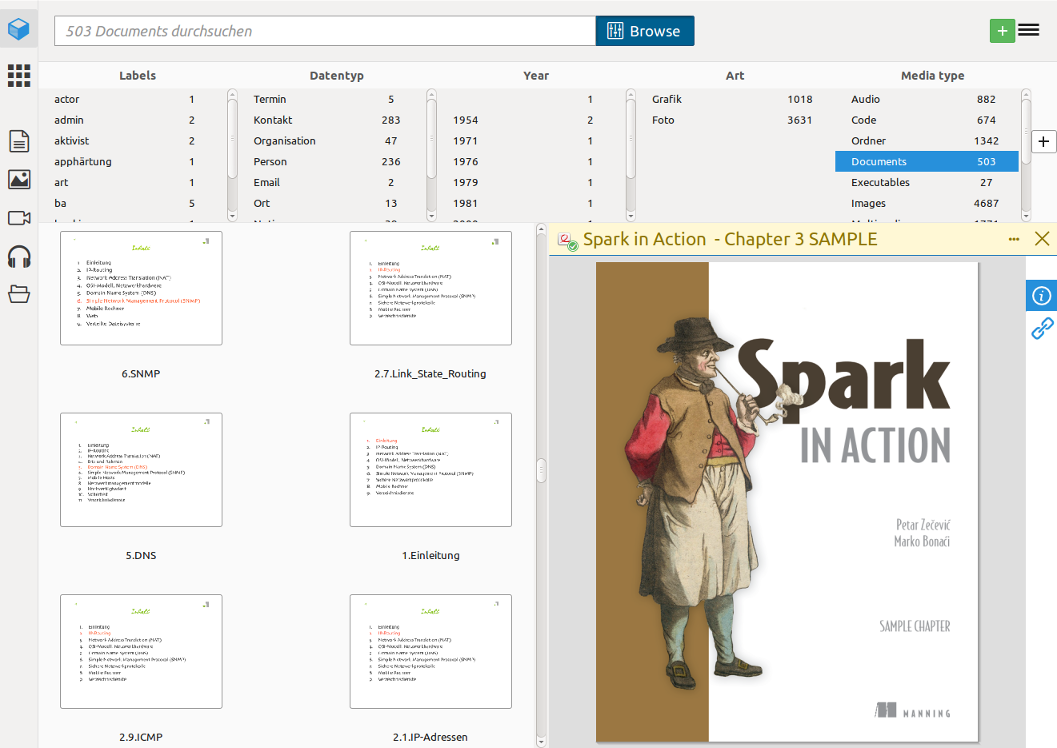The image size is (1057, 748).
Task: Select Ordner media type
Action: [927, 141]
